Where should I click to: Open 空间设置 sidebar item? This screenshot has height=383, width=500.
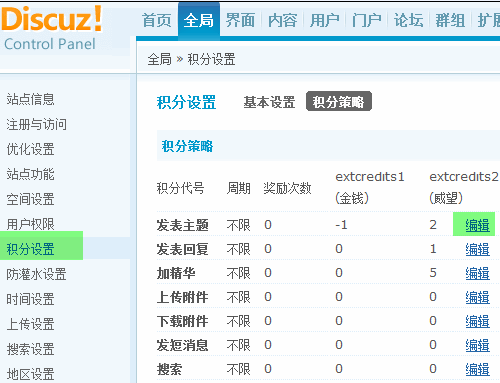(x=31, y=199)
